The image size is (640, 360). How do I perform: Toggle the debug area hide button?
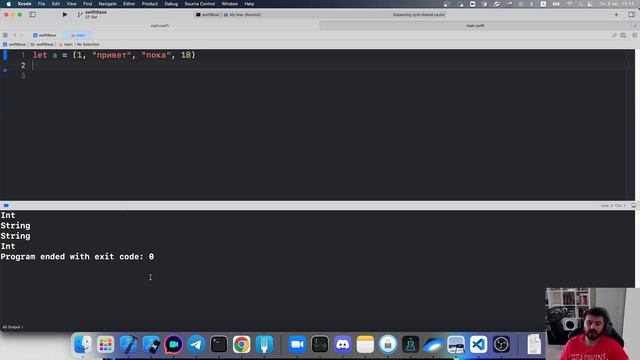click(x=6, y=206)
